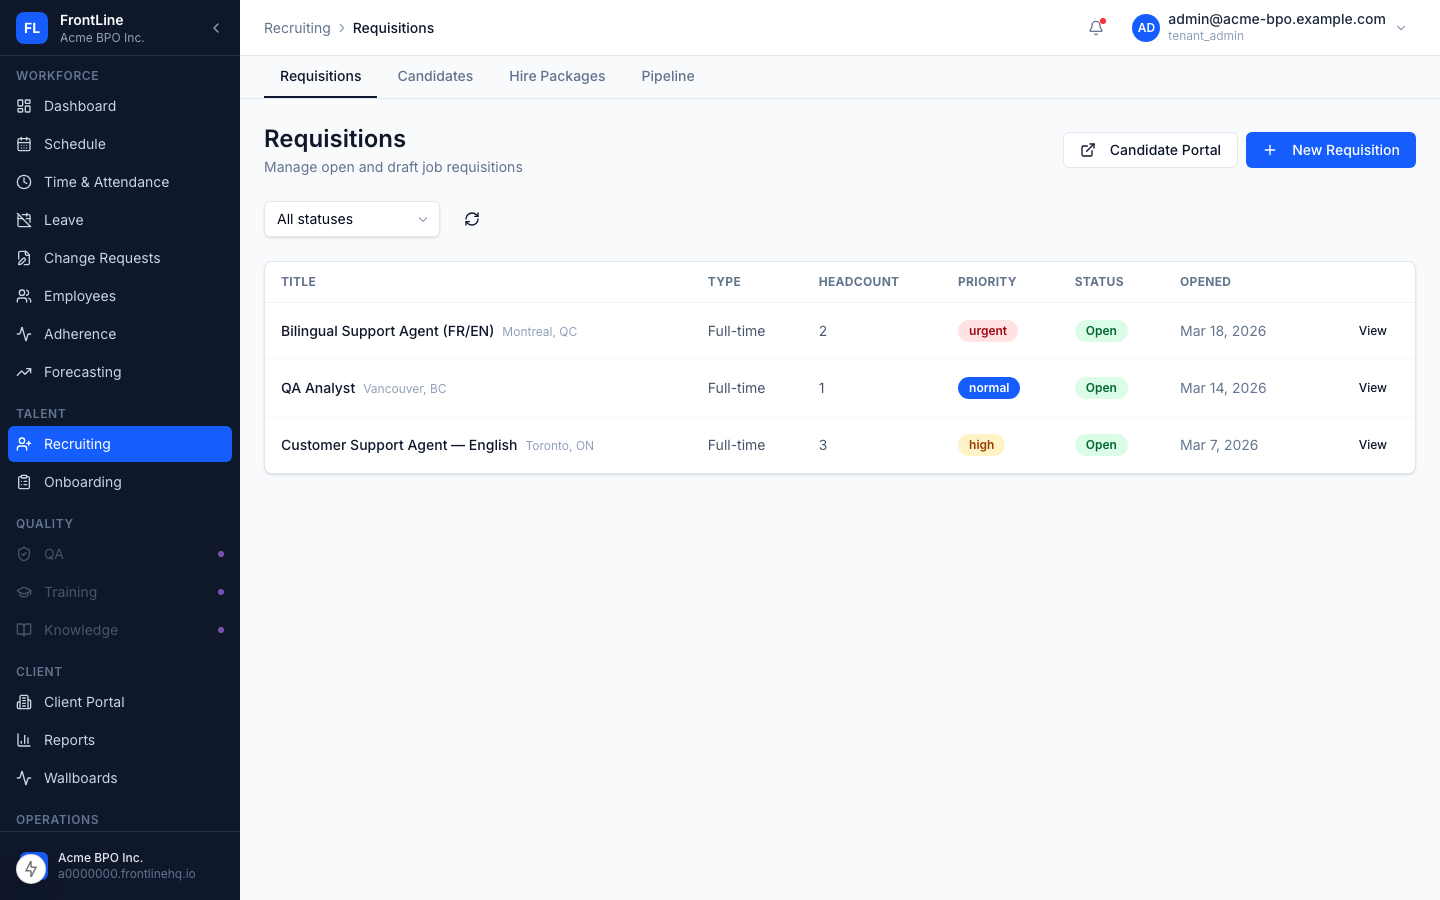This screenshot has width=1440, height=900.
Task: Navigate to Adherence in sidebar
Action: coord(80,334)
